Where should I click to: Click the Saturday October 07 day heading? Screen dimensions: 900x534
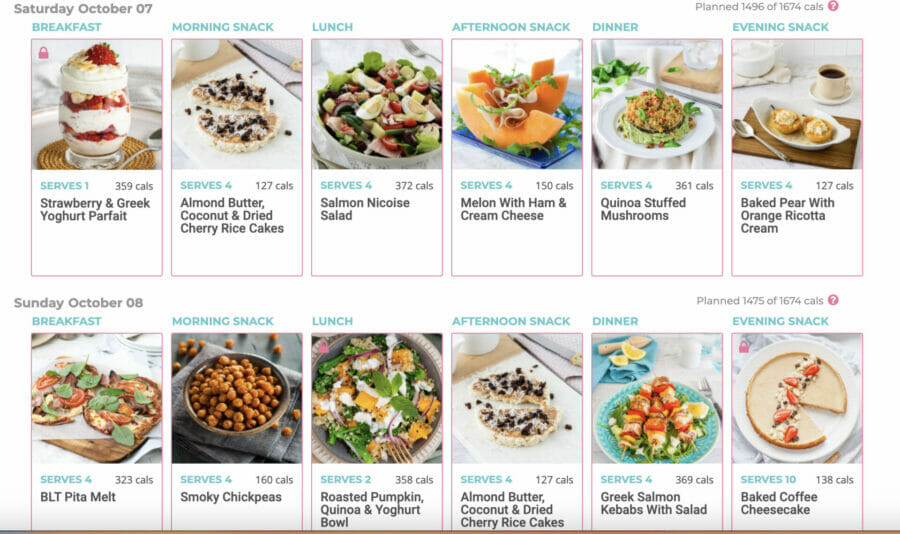[83, 9]
